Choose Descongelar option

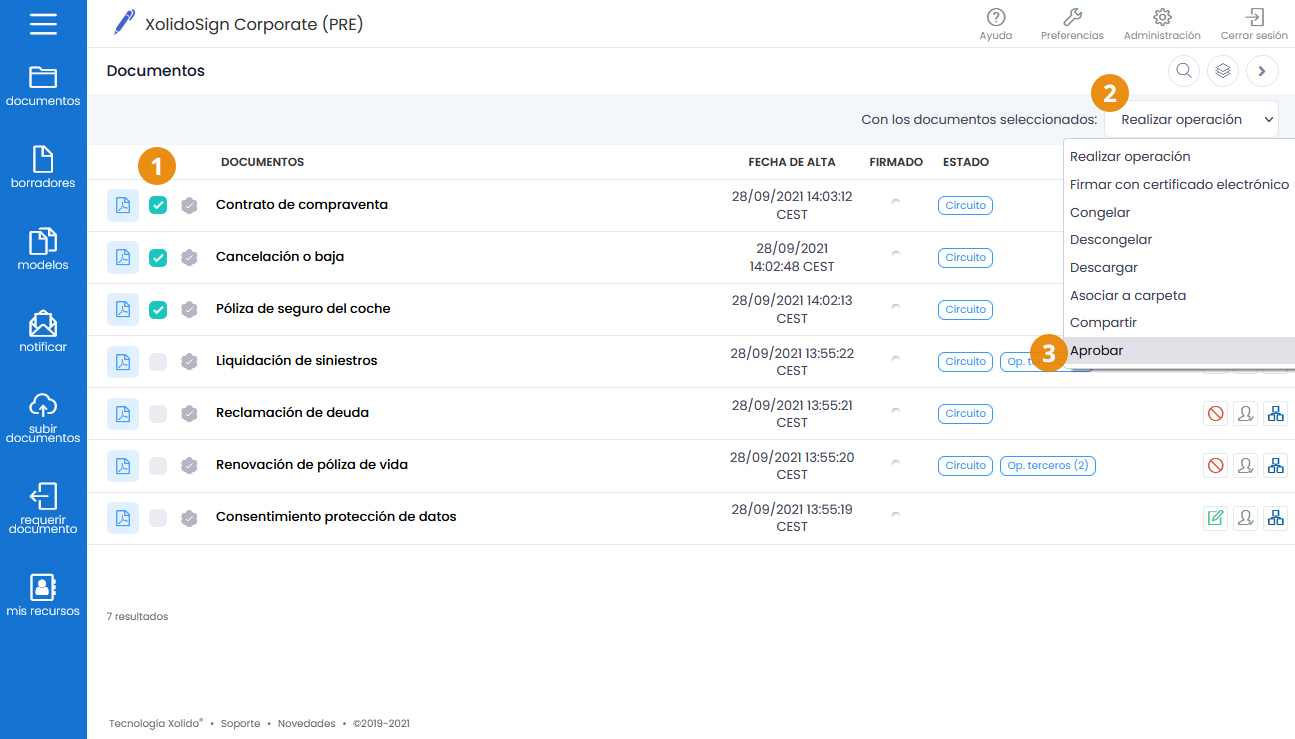[x=1179, y=240]
